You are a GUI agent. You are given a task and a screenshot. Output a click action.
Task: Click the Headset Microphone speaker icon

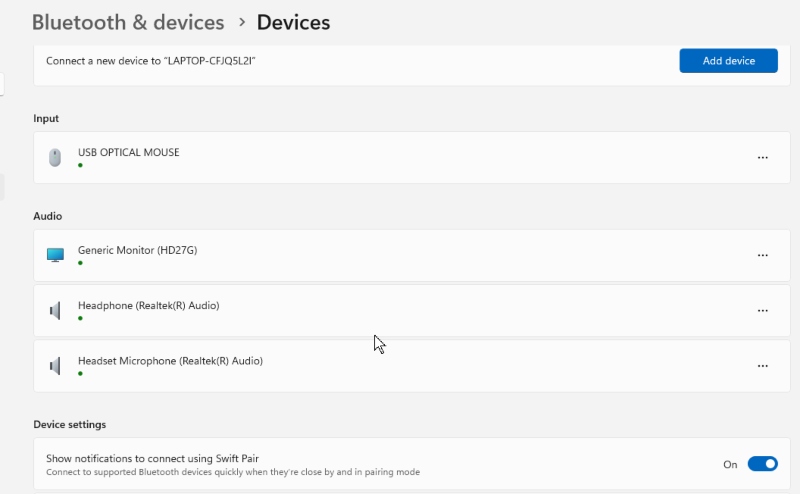point(55,366)
